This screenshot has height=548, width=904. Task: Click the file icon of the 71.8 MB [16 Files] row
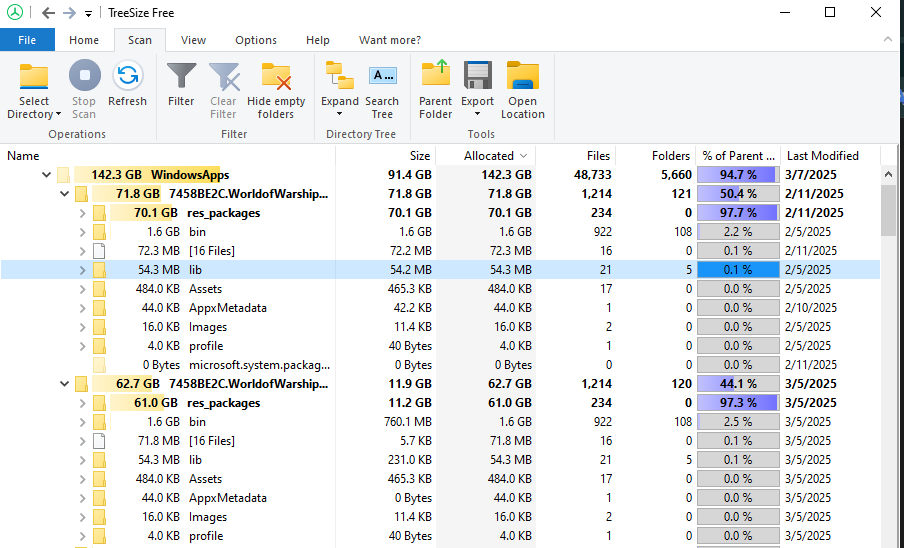[x=99, y=441]
